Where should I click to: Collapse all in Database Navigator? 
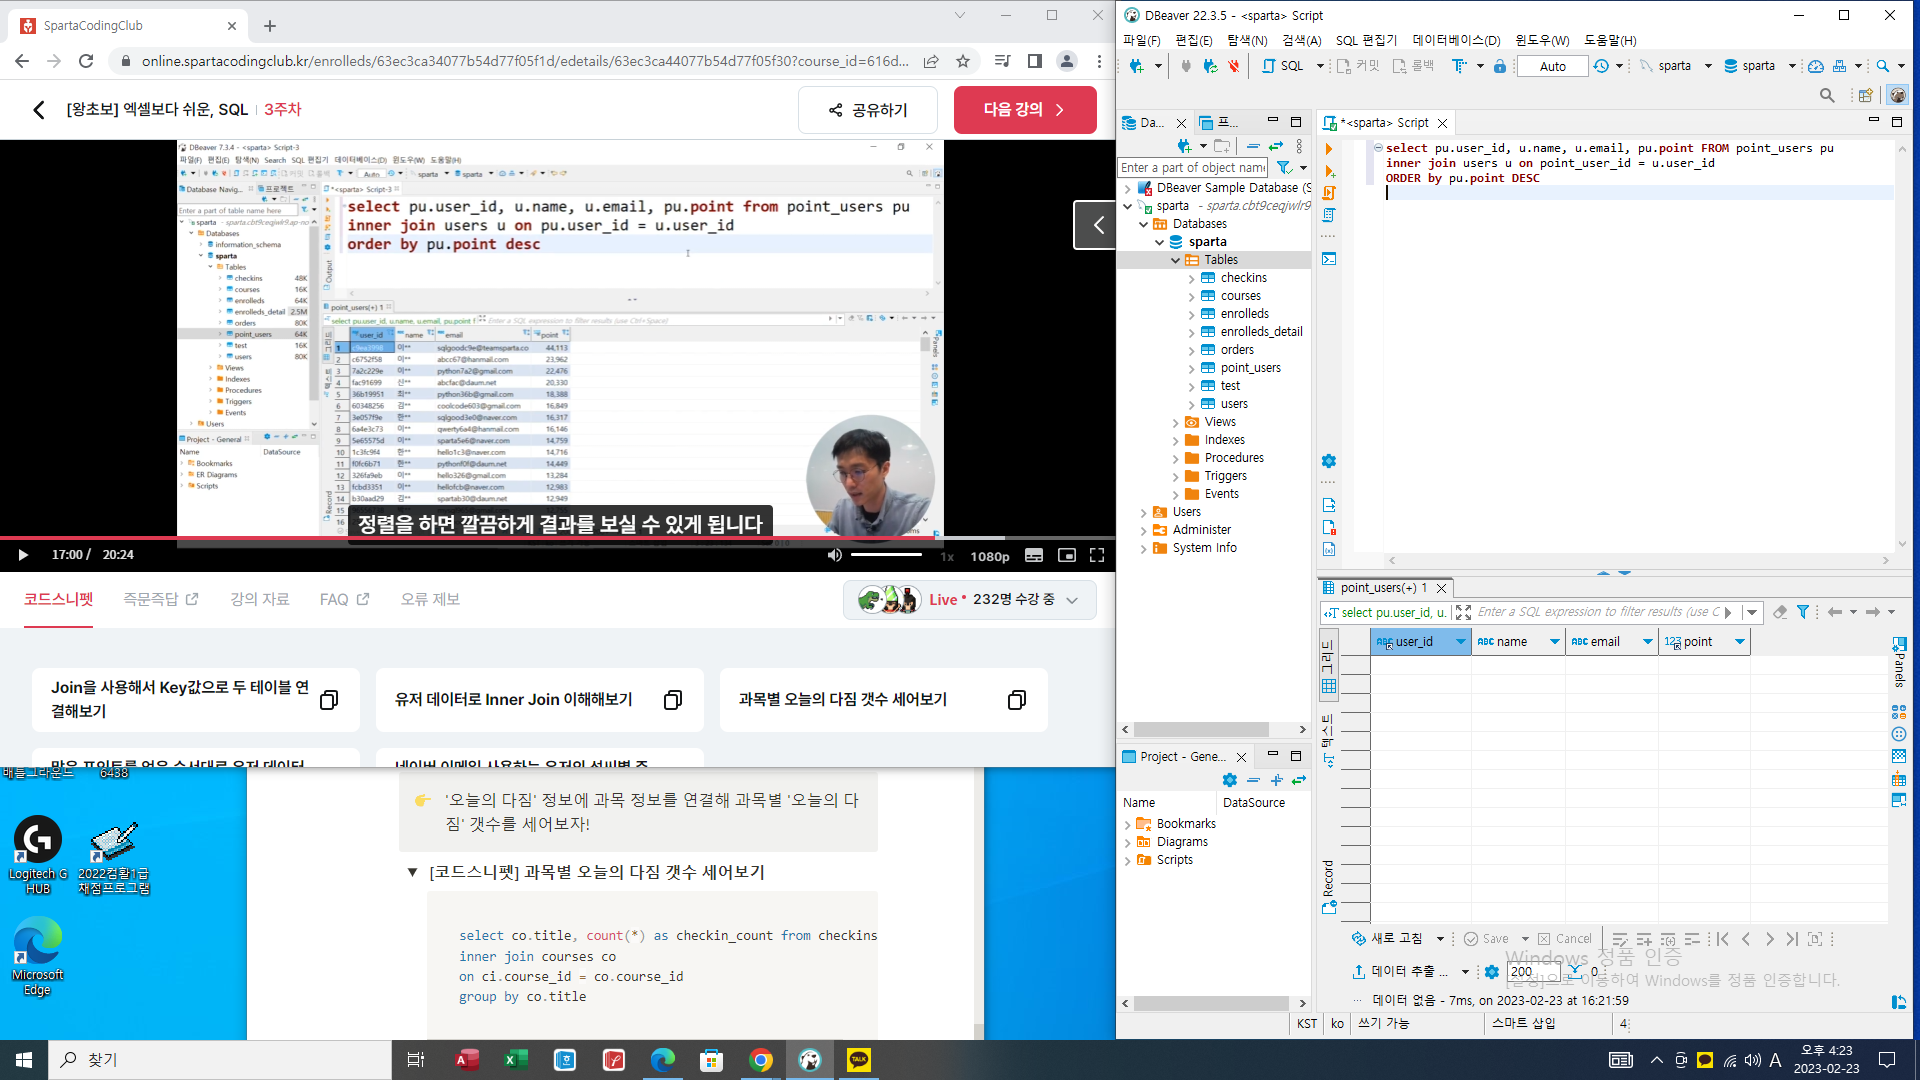tap(1253, 146)
